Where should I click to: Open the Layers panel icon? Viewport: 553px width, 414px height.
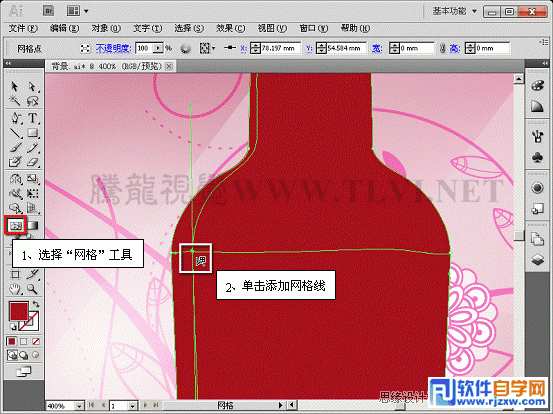[x=537, y=260]
